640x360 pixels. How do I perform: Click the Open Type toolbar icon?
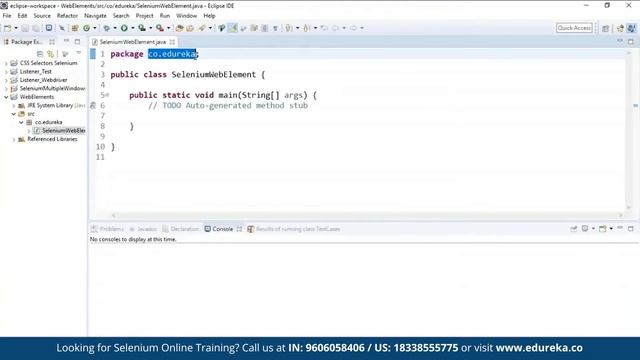coord(179,28)
